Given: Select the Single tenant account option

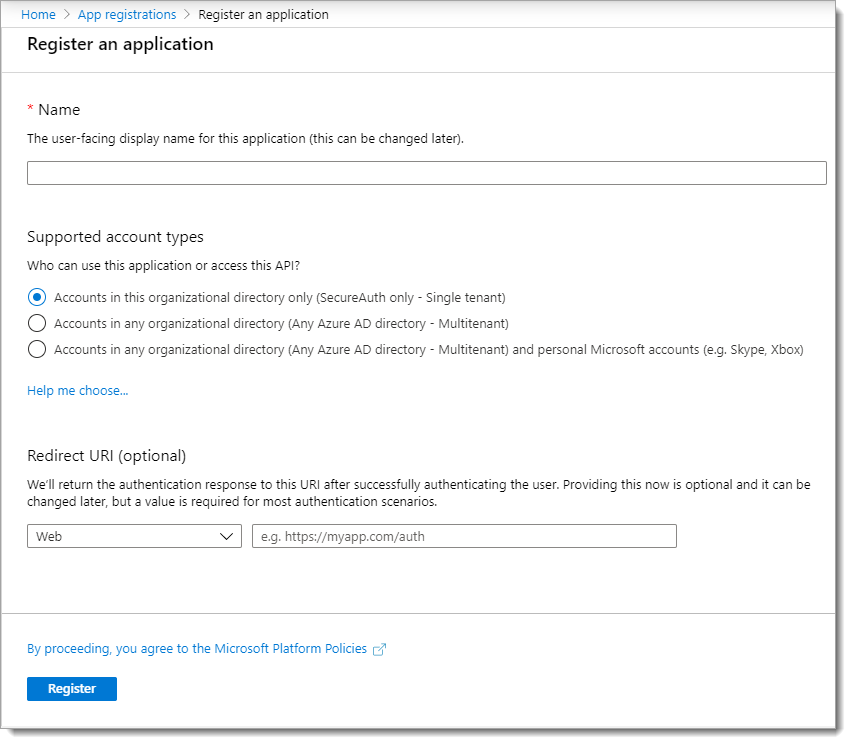Looking at the screenshot, I should (37, 297).
